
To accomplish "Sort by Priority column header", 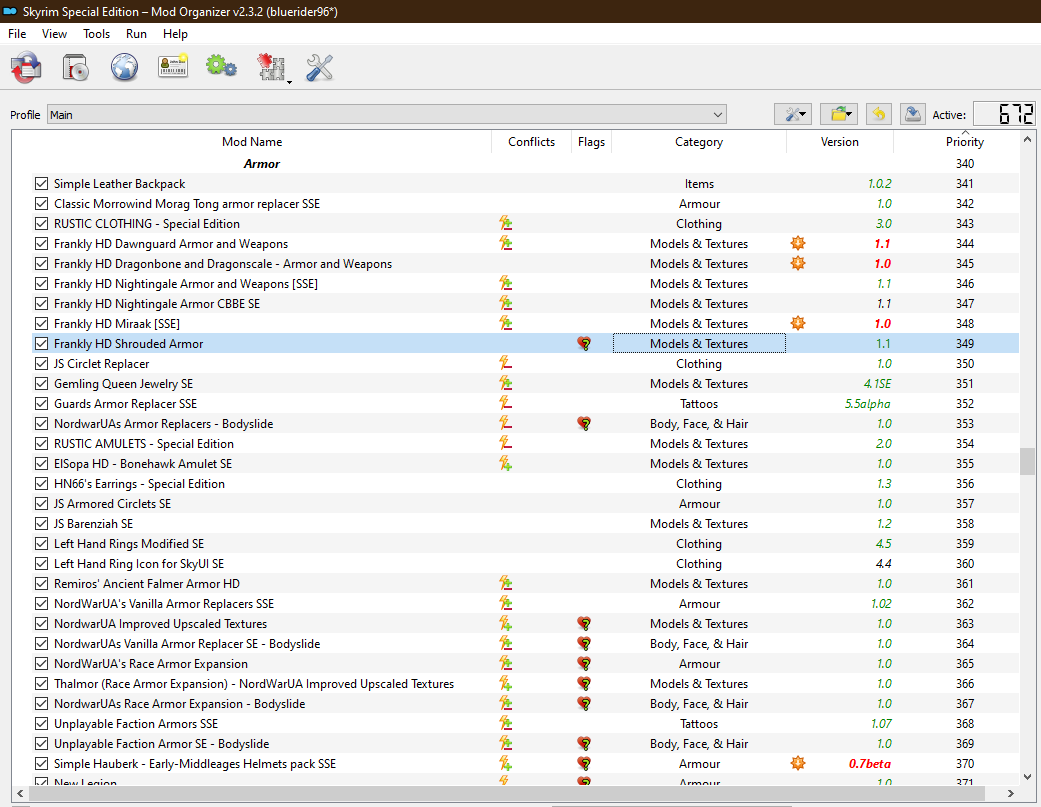I will pyautogui.click(x=965, y=142).
